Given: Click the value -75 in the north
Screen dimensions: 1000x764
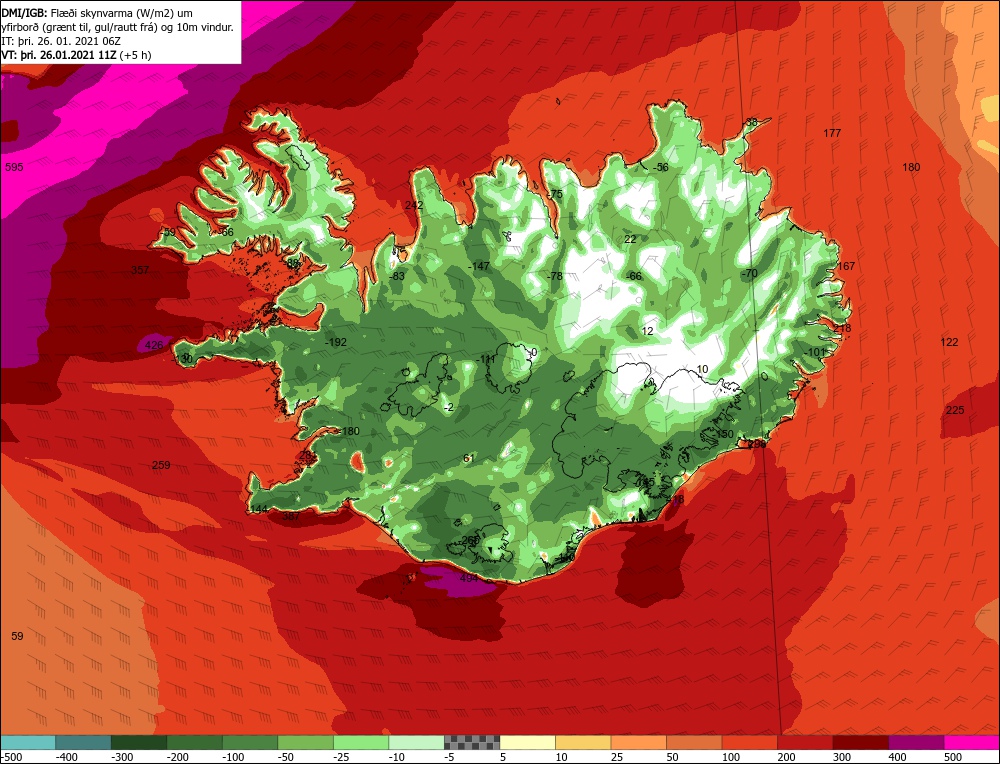Looking at the screenshot, I should 555,194.
